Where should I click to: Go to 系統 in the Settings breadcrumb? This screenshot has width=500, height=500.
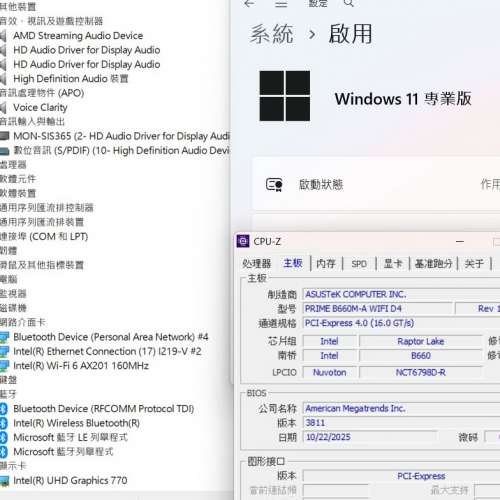click(272, 34)
